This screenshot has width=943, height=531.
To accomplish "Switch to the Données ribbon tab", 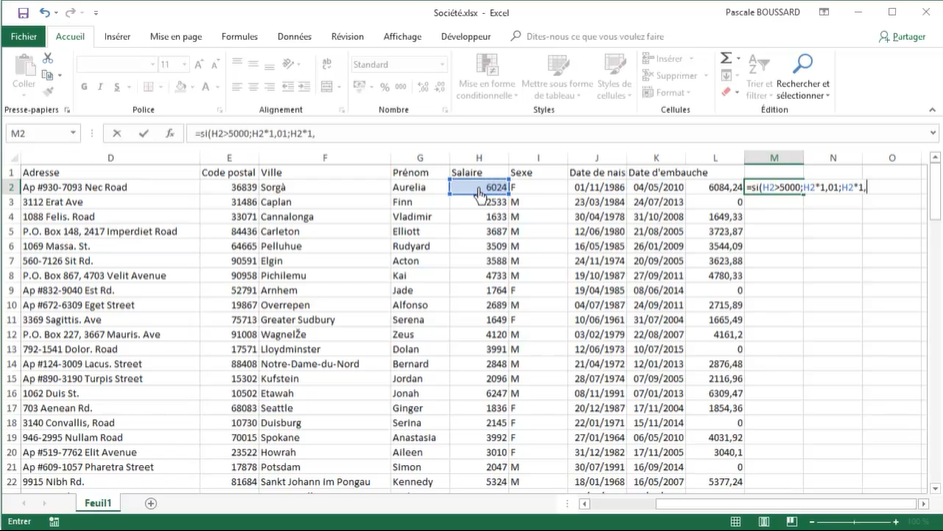I will click(x=294, y=37).
